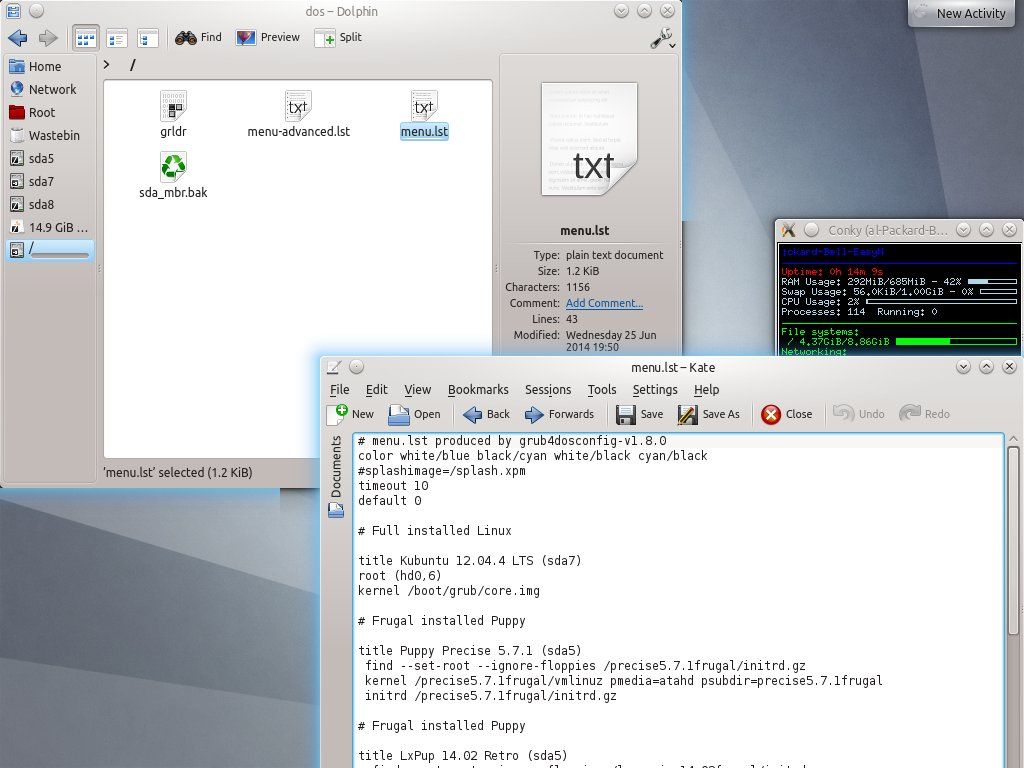Viewport: 1024px width, 768px height.
Task: Open Kate's Tools menu
Action: point(601,390)
